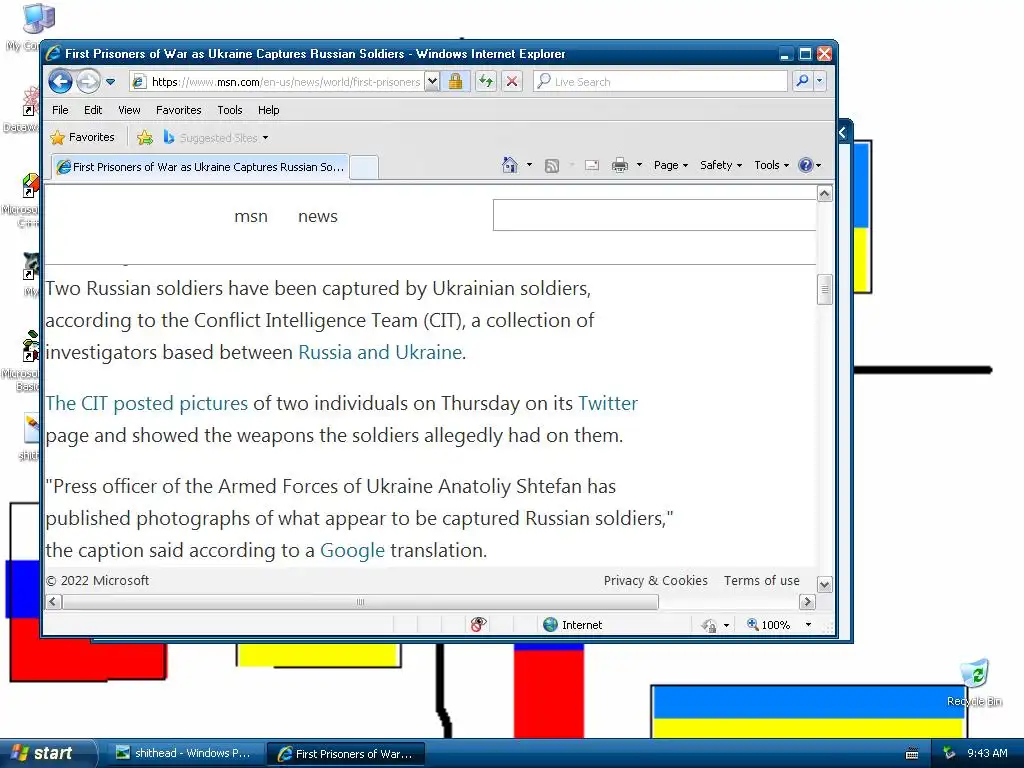1024x768 pixels.
Task: Click the popup blocked status icon
Action: [478, 624]
